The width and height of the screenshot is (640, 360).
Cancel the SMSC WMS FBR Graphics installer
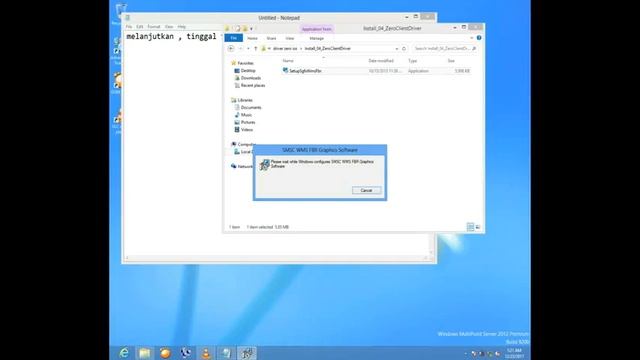pos(367,190)
